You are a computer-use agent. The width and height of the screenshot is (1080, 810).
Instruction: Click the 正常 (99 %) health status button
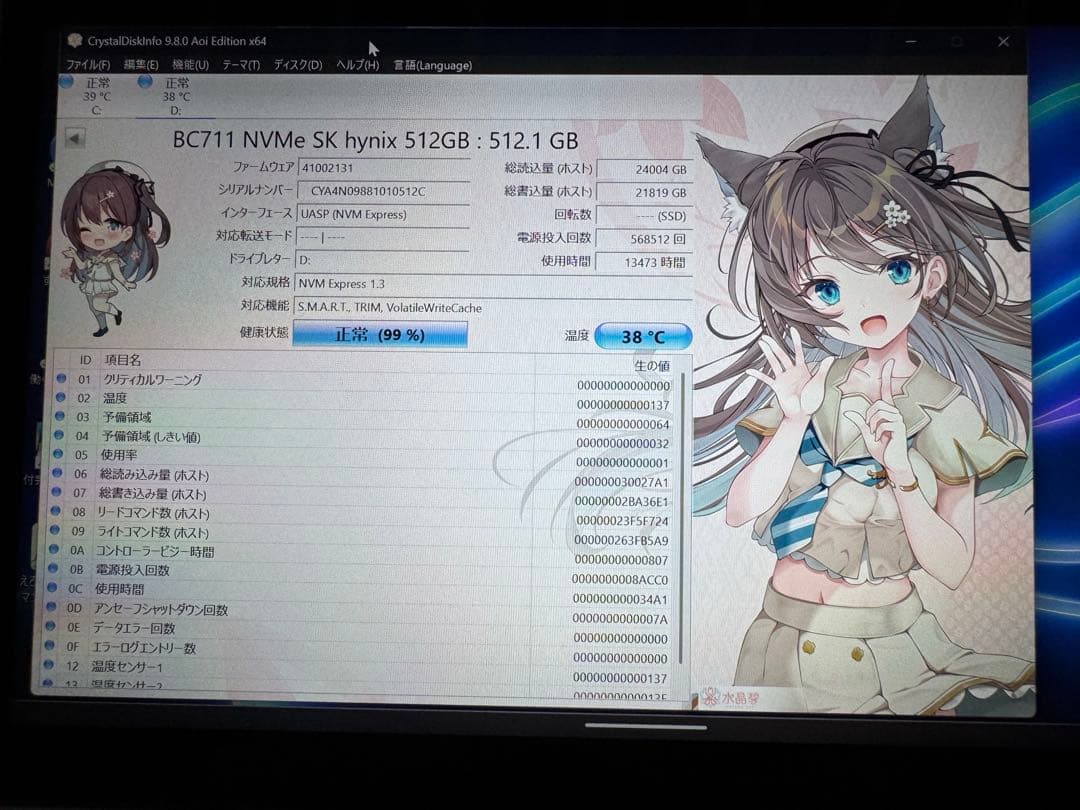(x=380, y=335)
